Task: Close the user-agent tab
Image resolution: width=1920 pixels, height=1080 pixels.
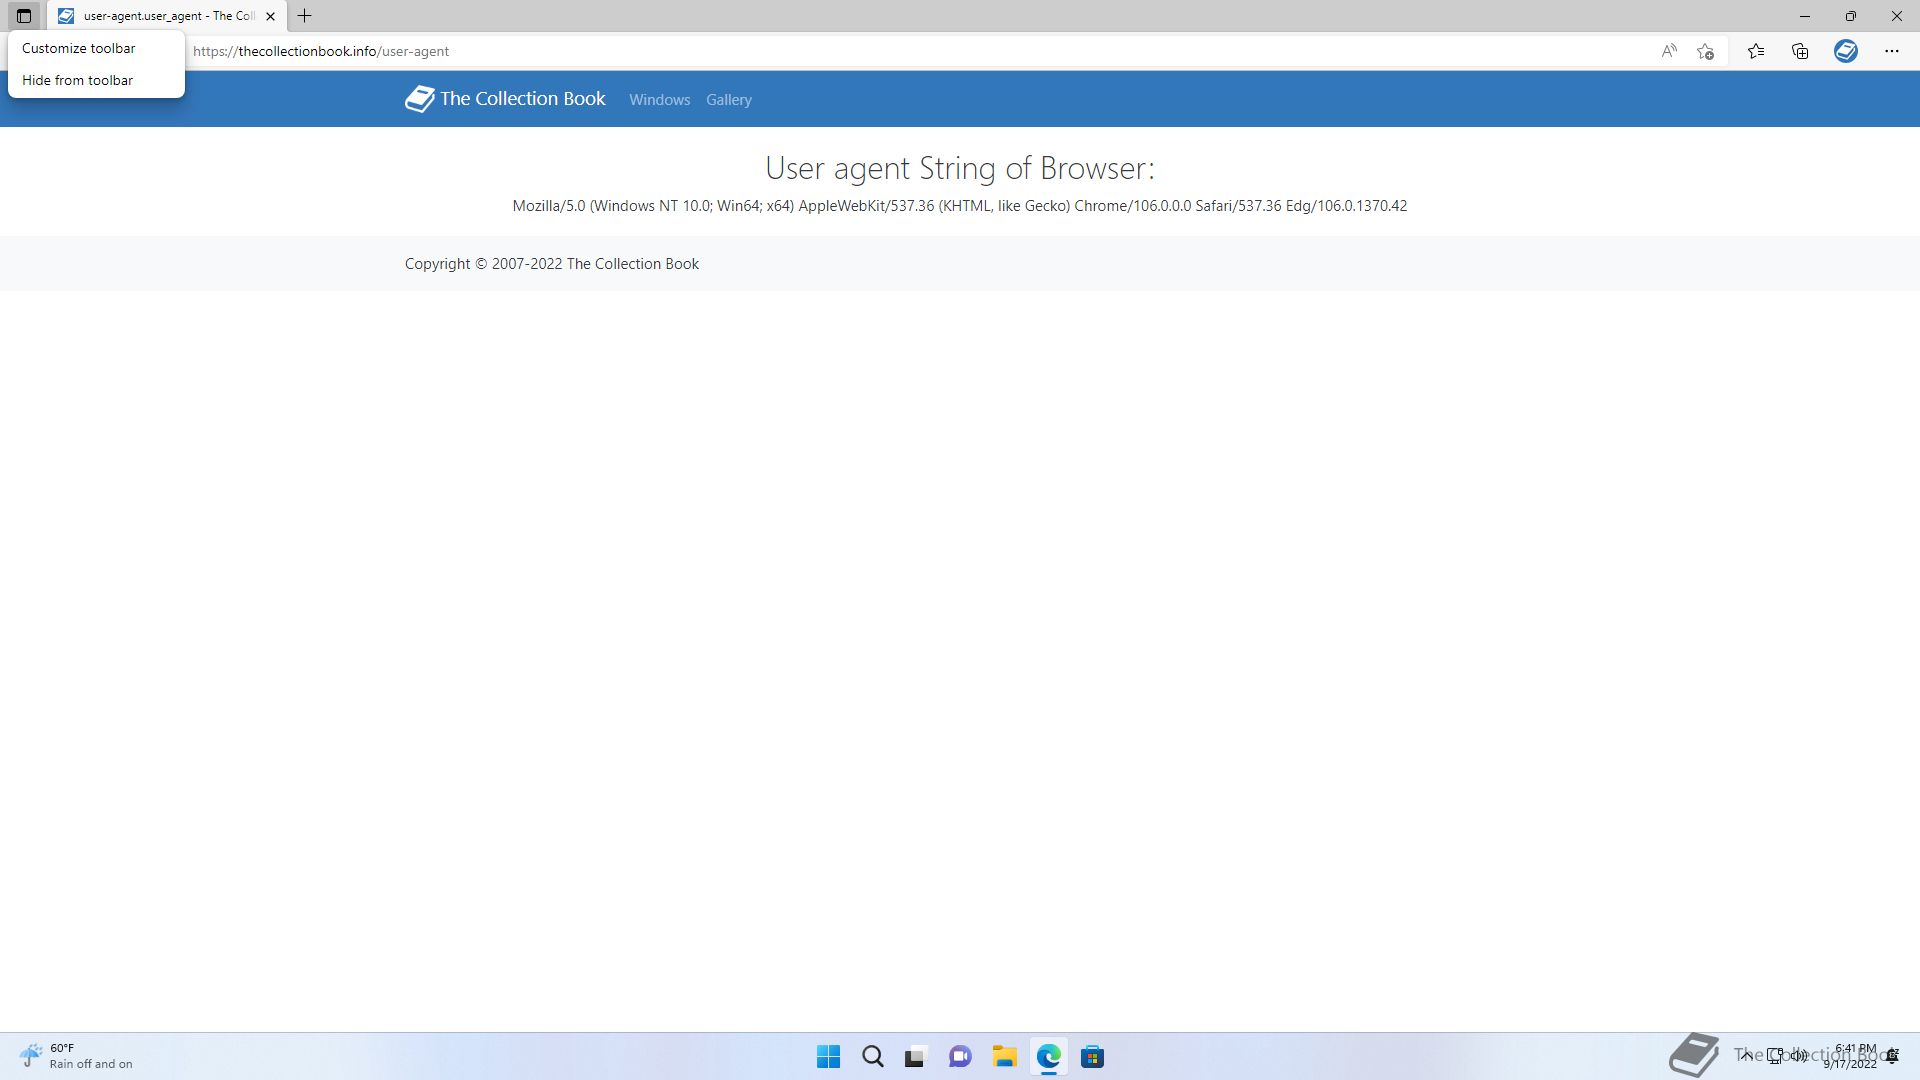Action: coord(270,16)
